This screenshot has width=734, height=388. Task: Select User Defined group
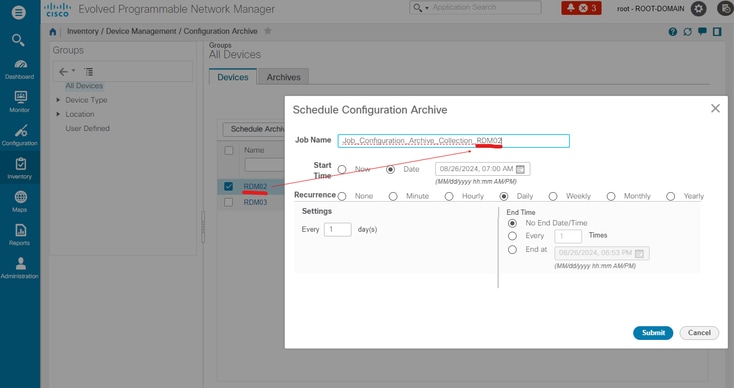click(x=87, y=128)
